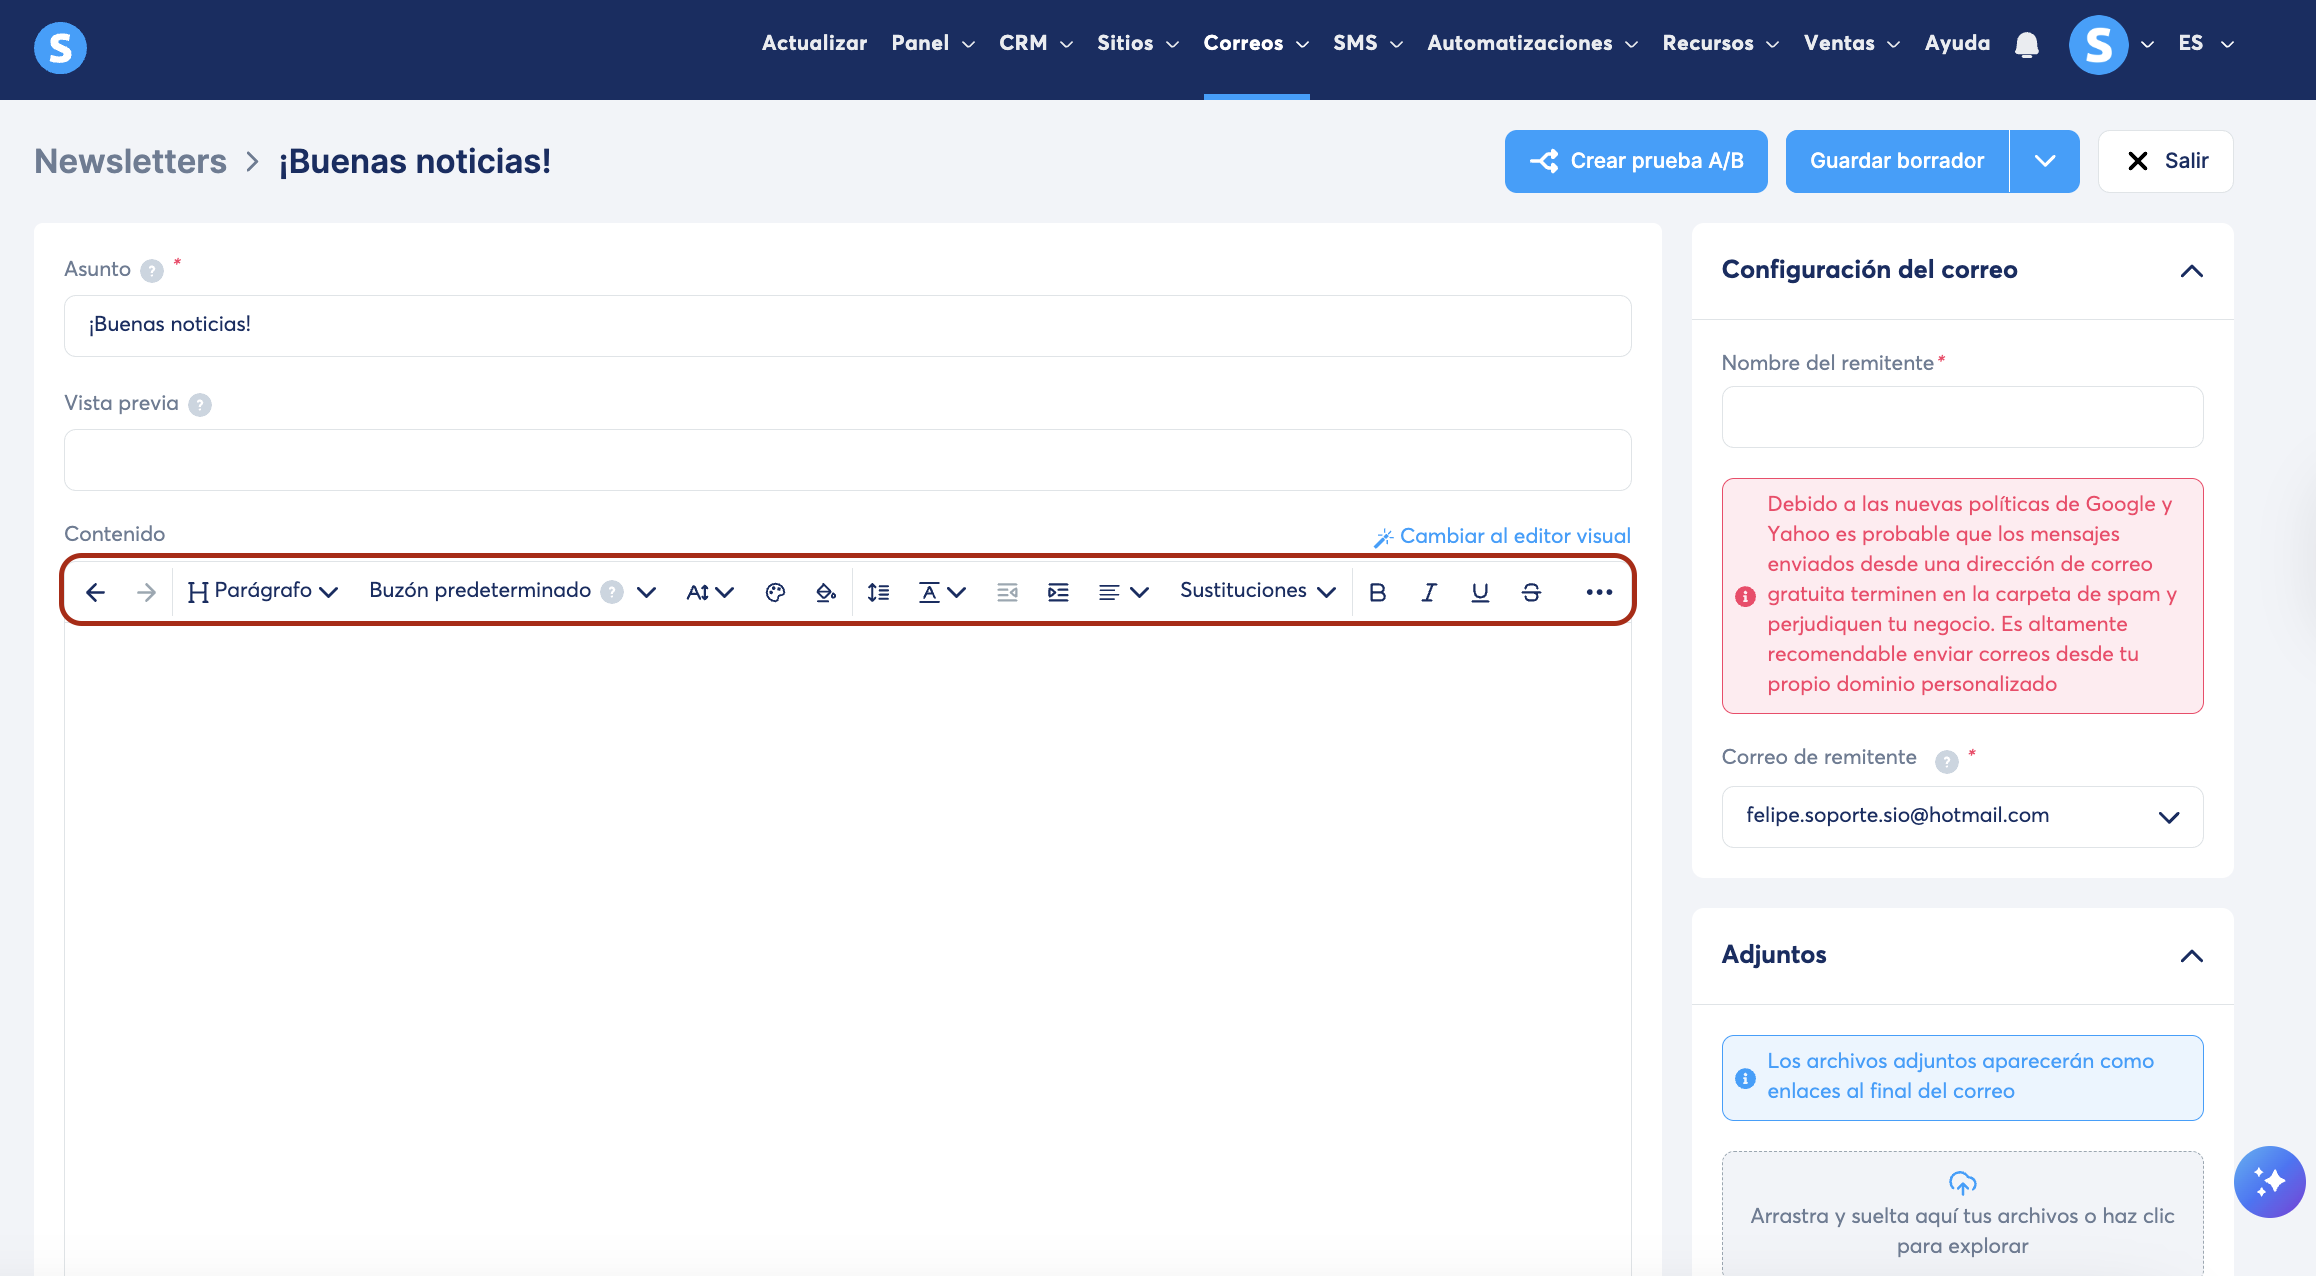Toggle bold formatting
This screenshot has width=2316, height=1276.
(x=1377, y=592)
